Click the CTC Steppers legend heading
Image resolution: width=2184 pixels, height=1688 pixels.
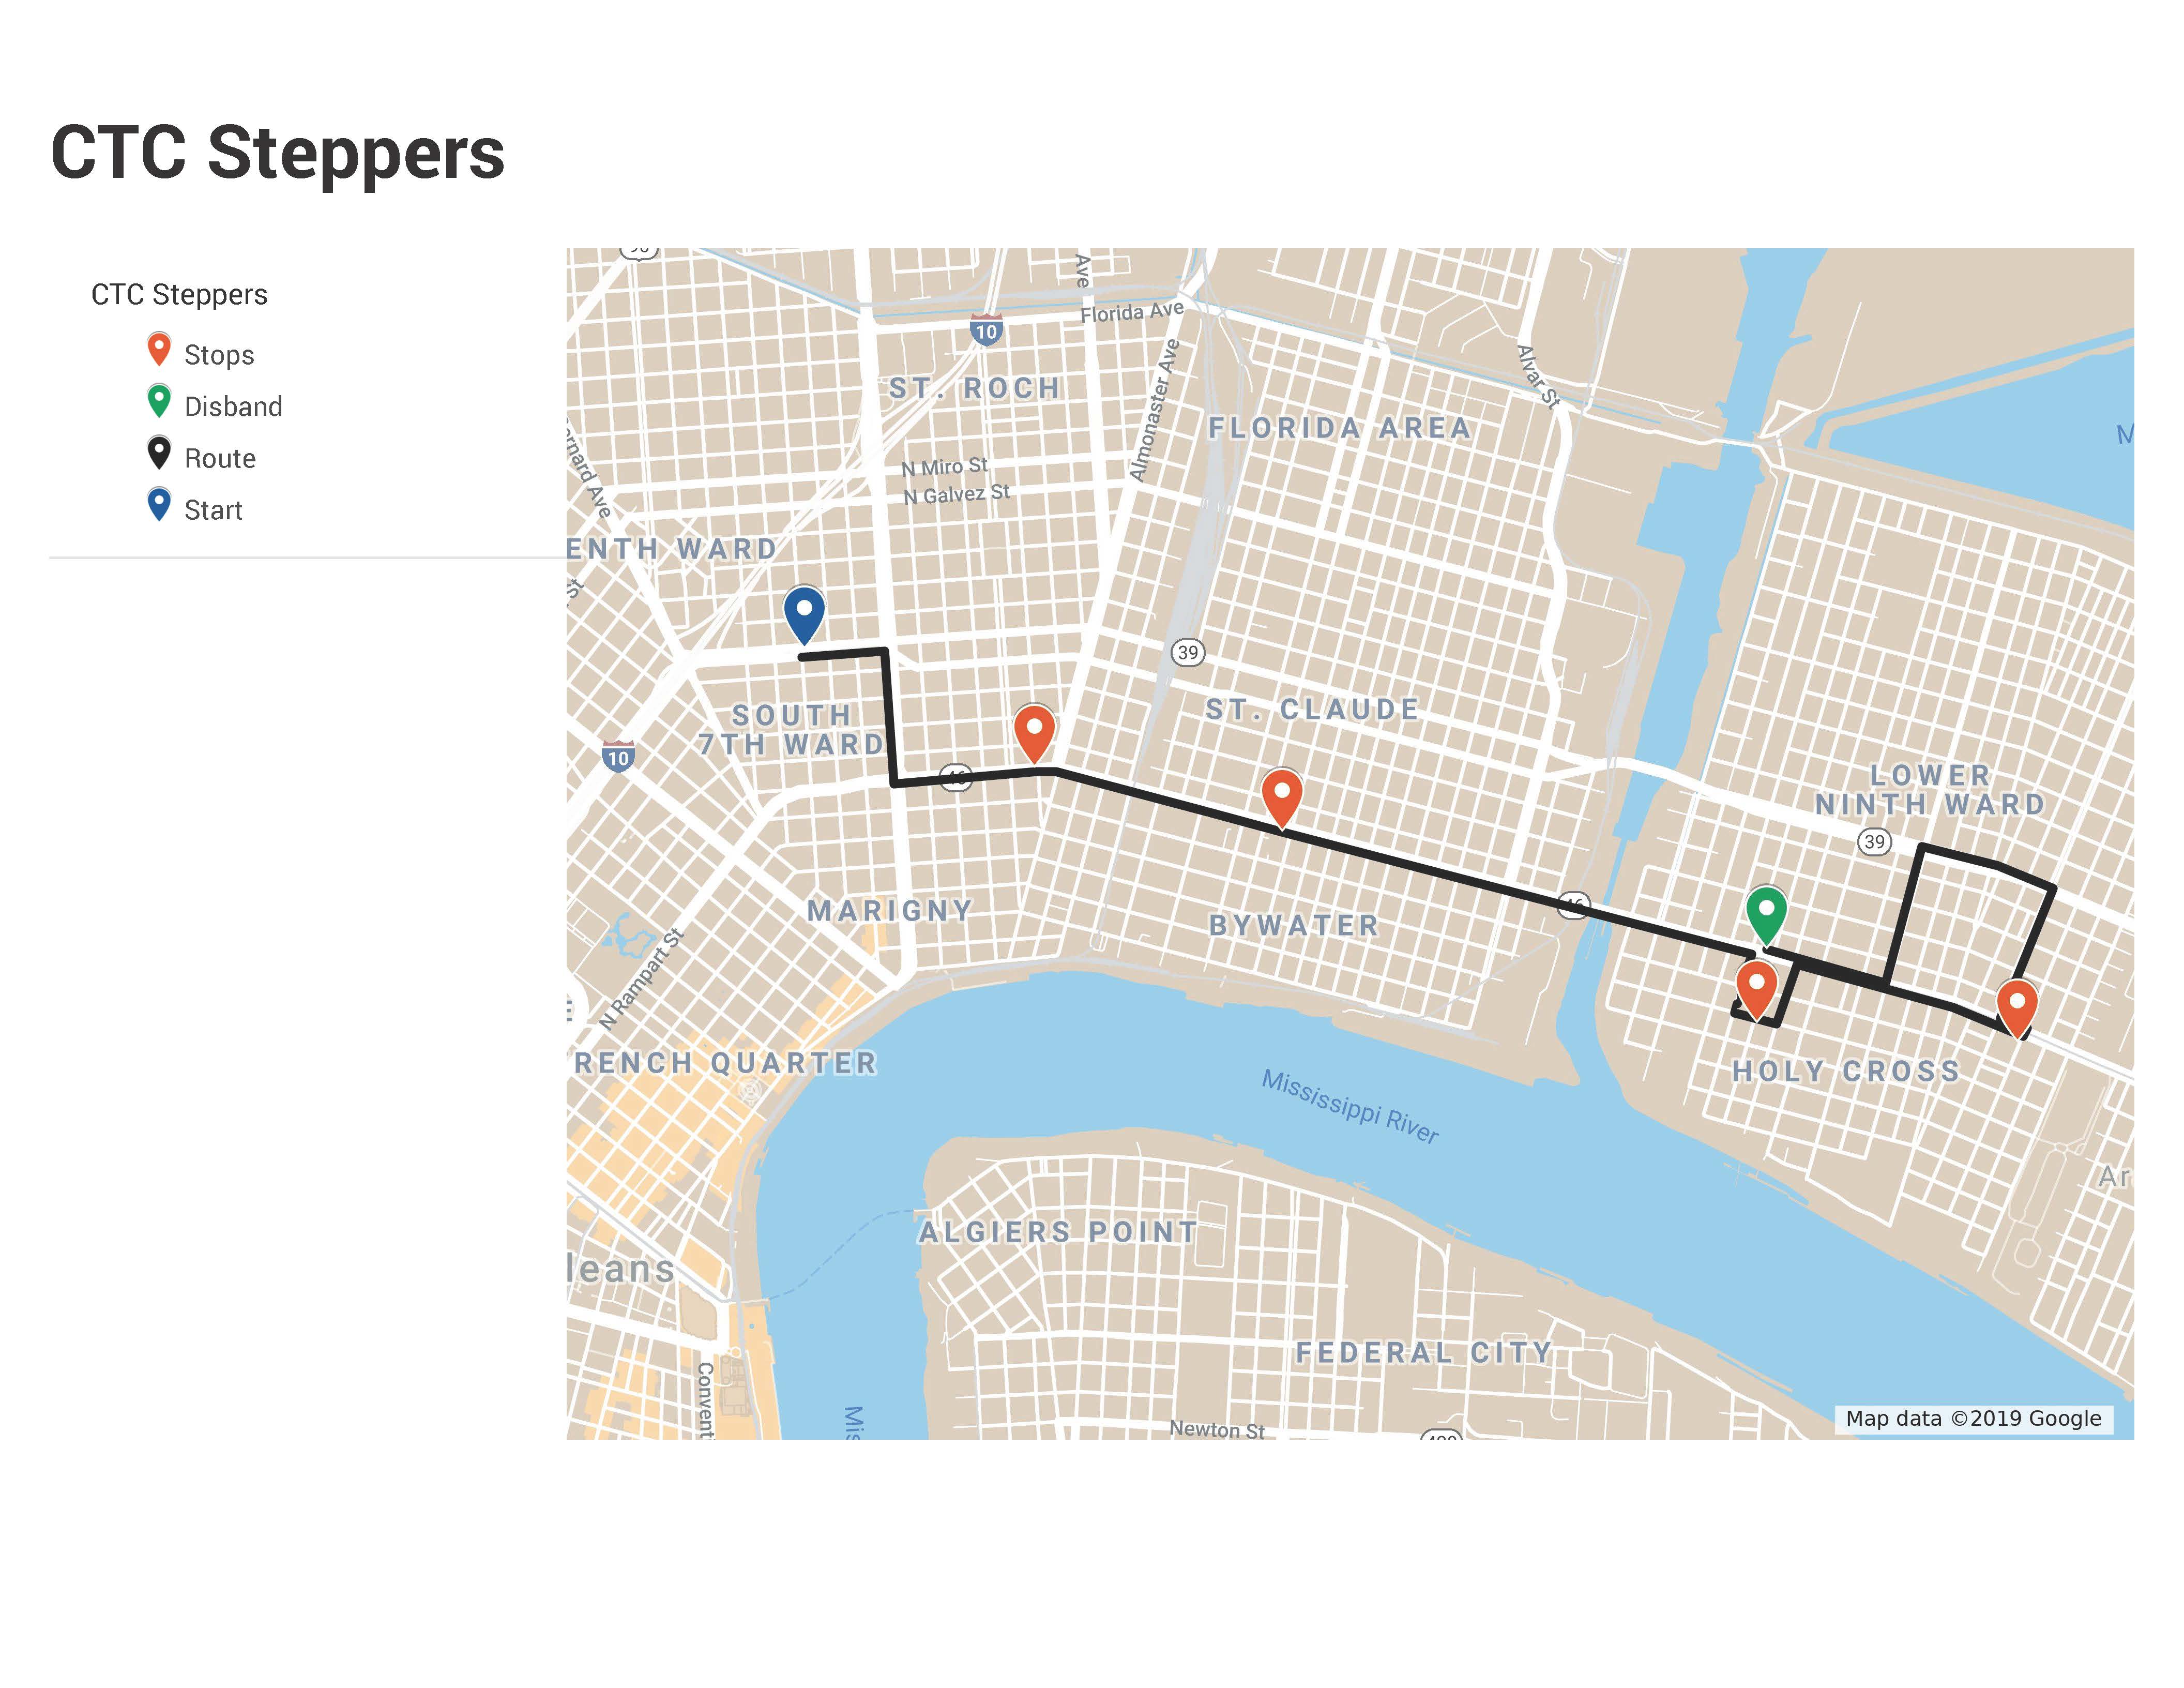[x=179, y=295]
